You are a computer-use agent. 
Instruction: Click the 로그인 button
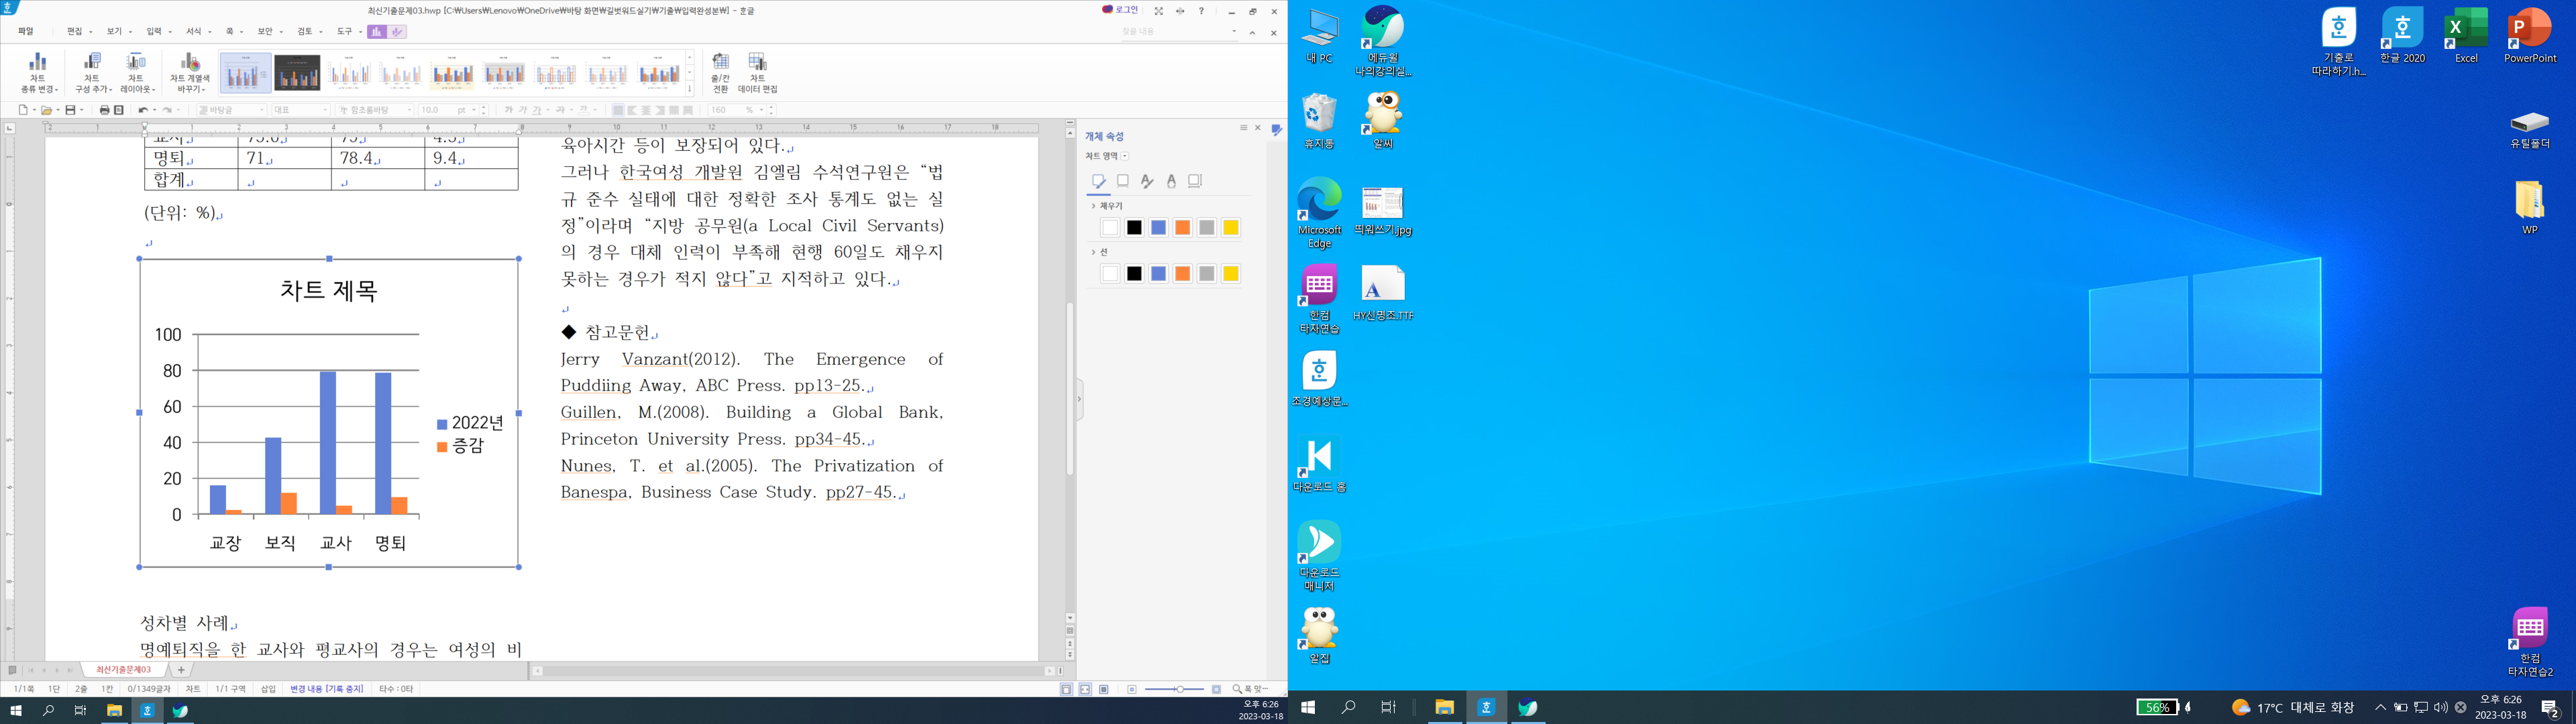(x=1120, y=10)
